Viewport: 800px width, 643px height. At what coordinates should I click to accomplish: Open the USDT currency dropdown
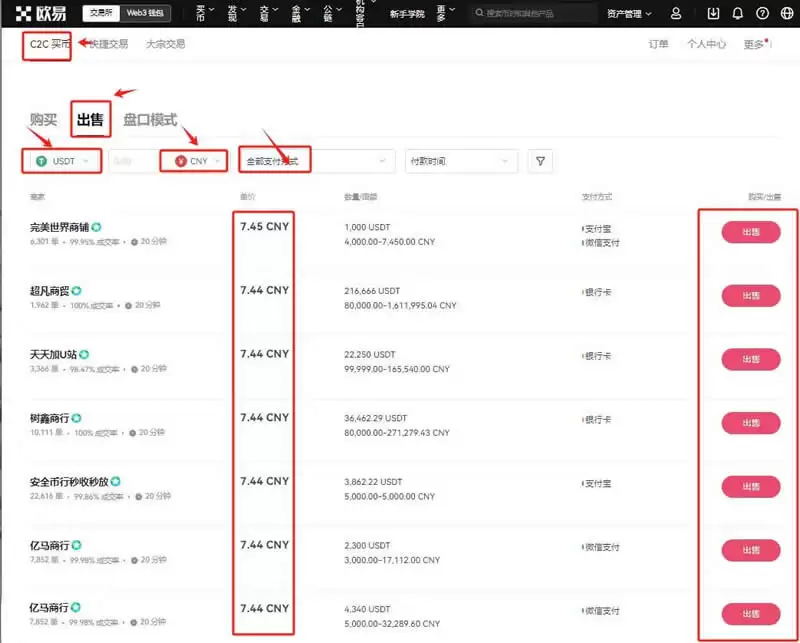point(60,161)
